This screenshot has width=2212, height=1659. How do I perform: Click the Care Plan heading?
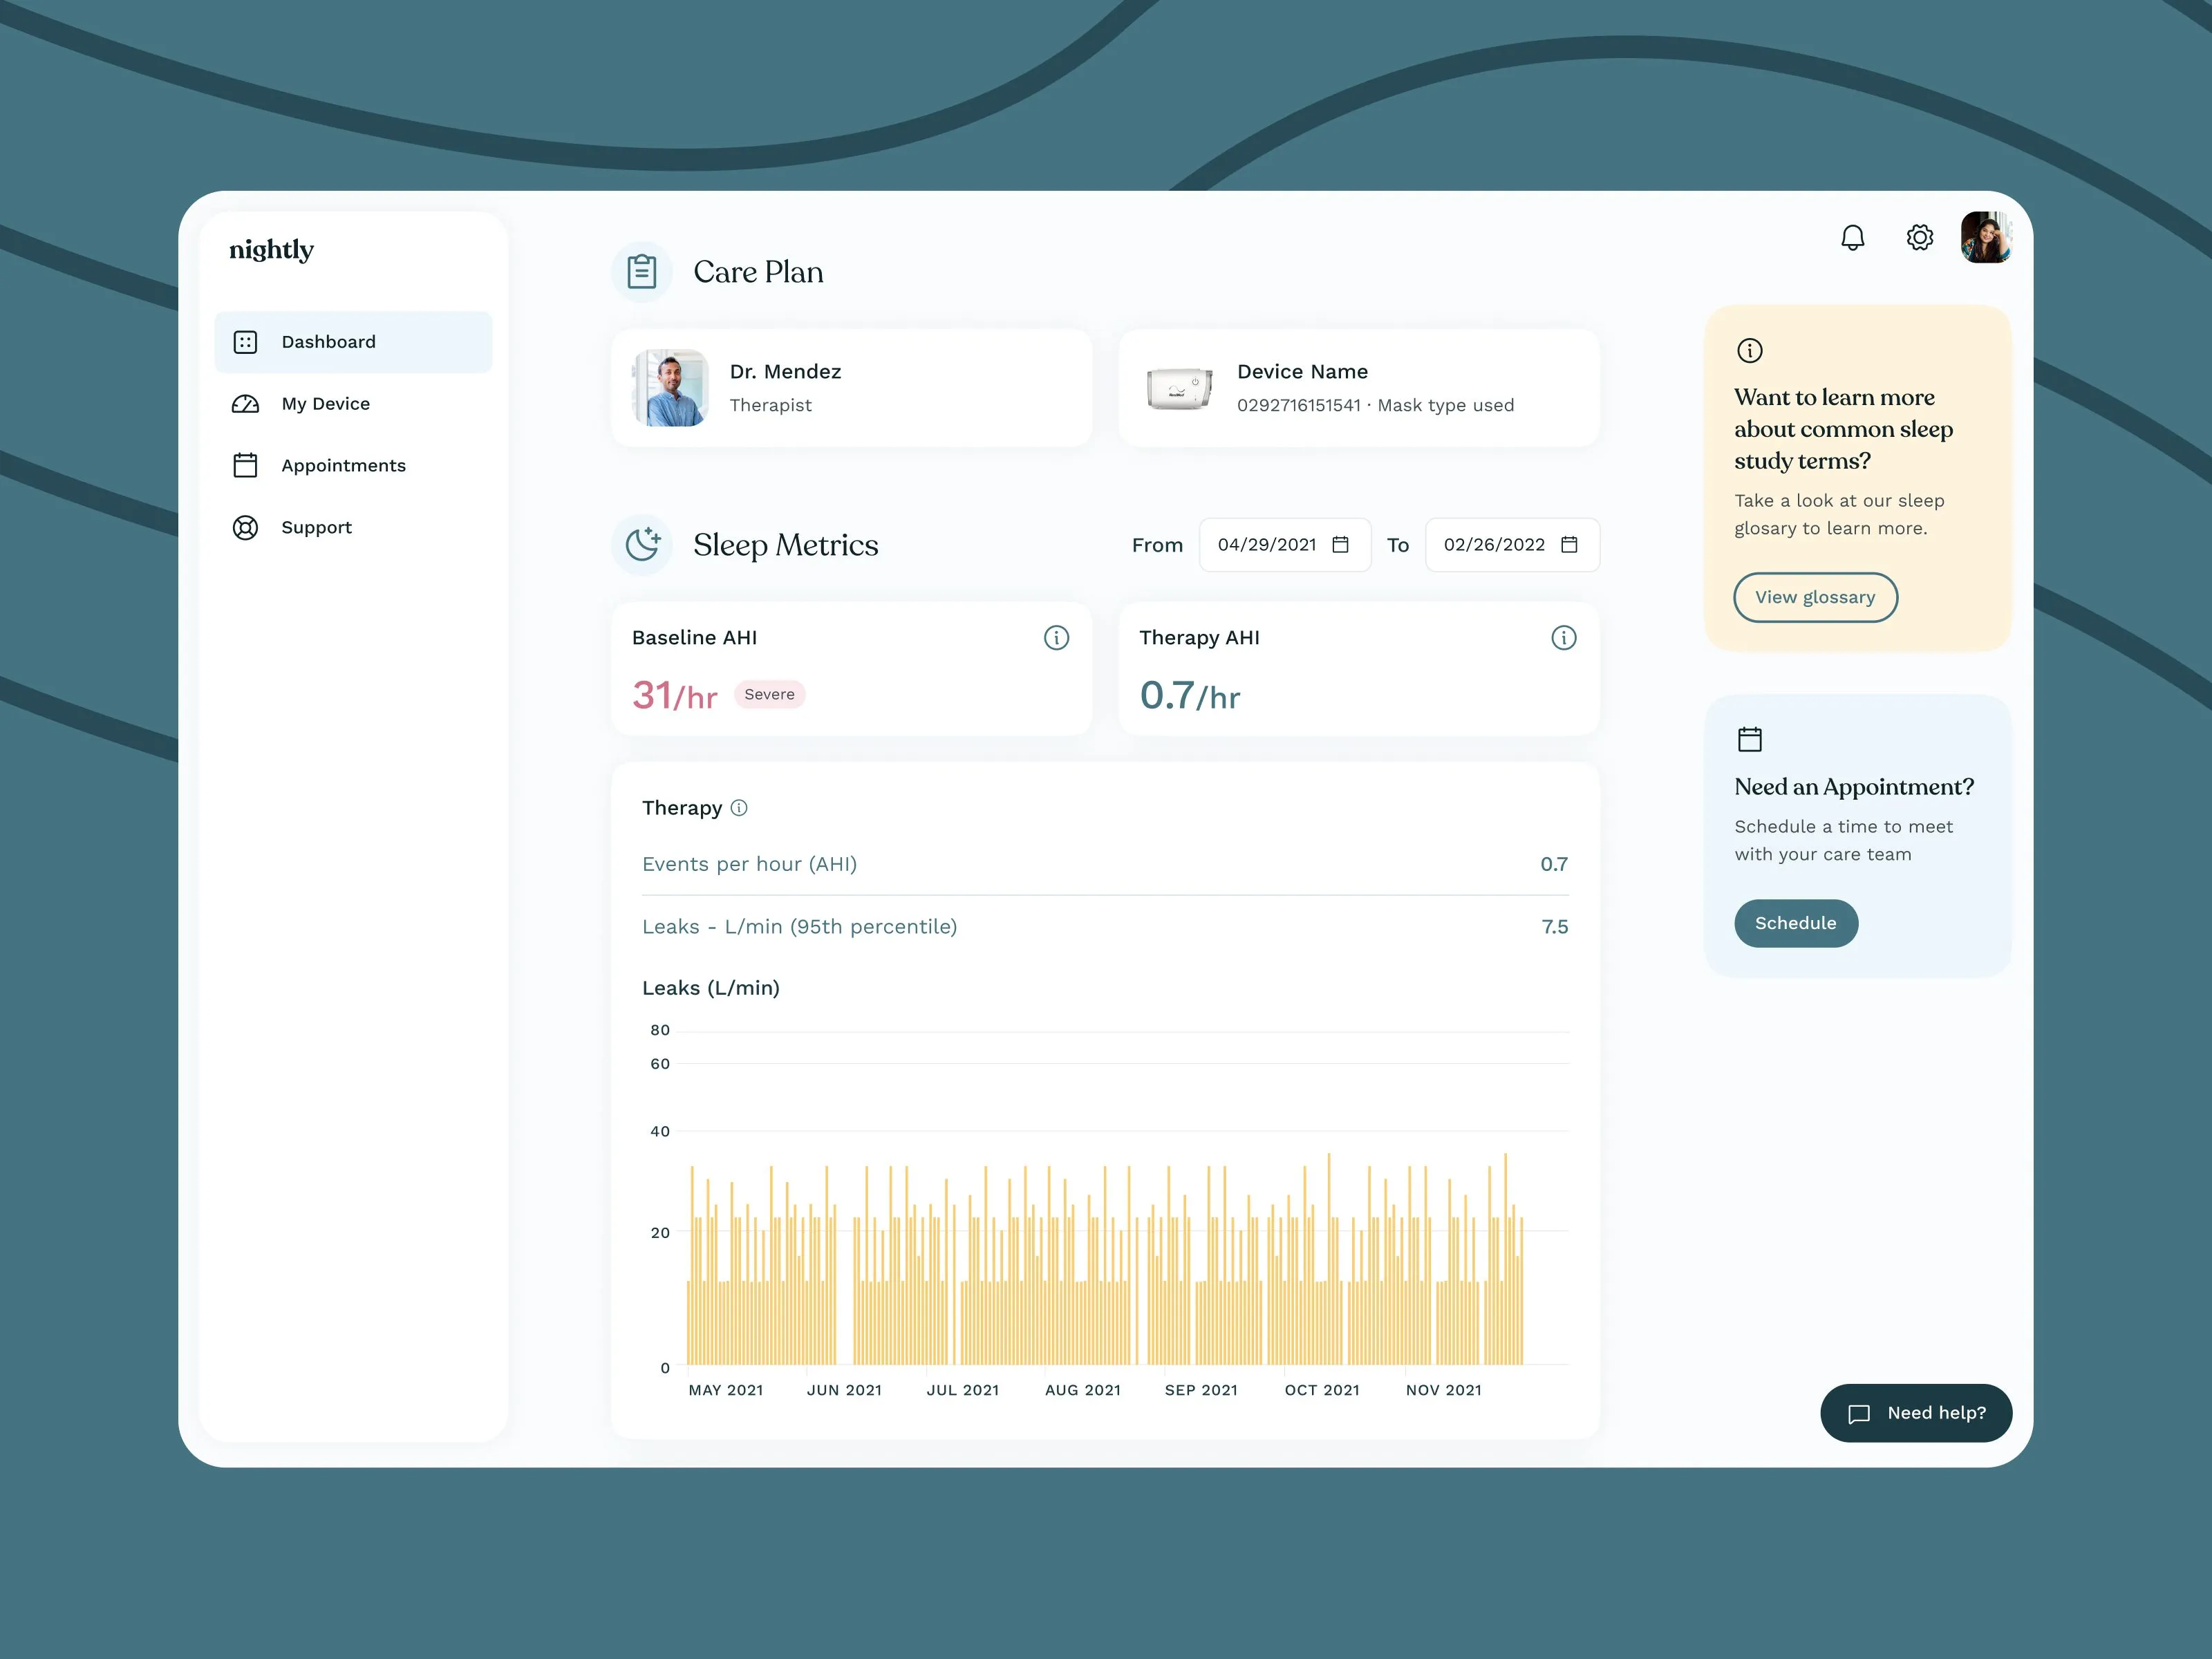click(758, 272)
